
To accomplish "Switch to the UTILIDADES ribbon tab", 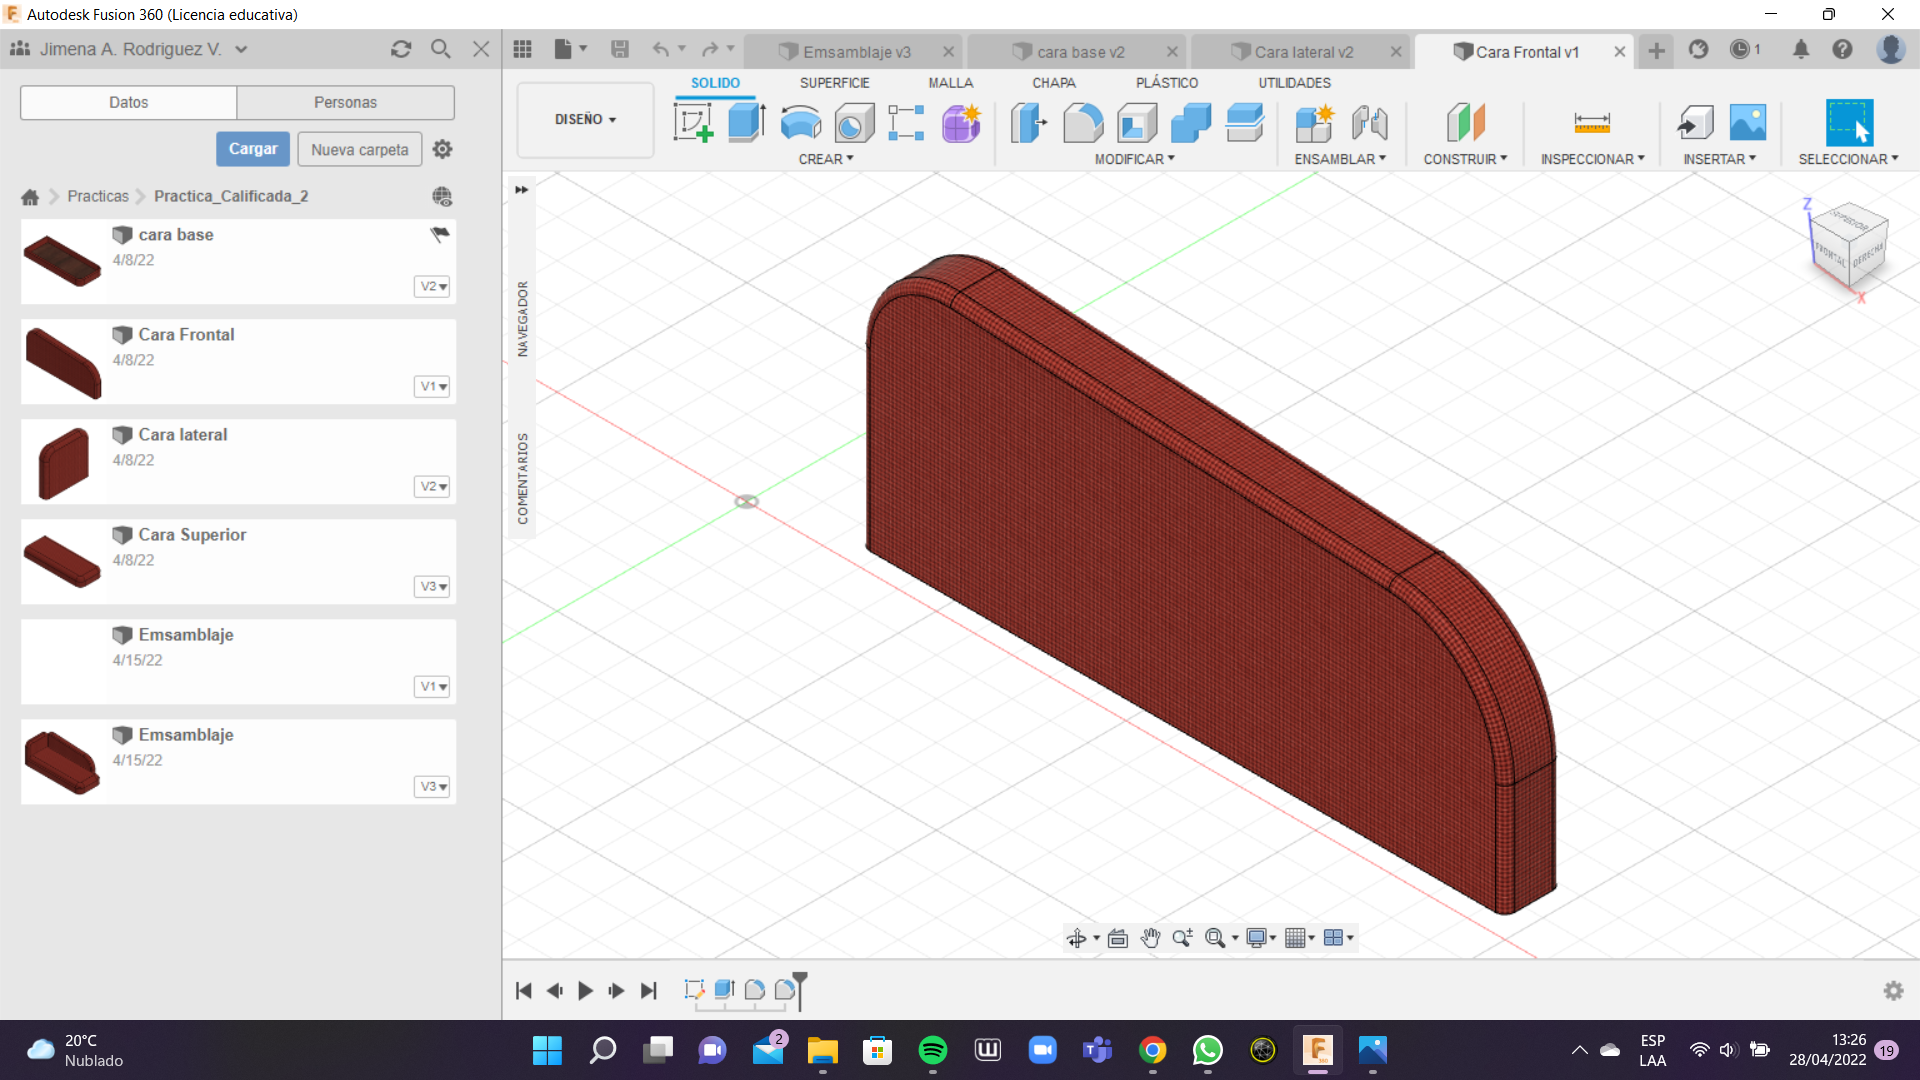I will coord(1294,83).
